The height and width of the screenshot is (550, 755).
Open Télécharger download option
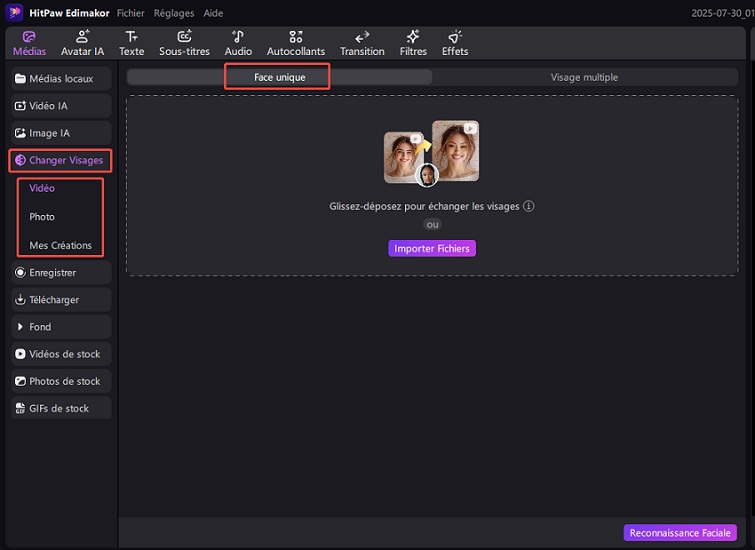point(61,300)
